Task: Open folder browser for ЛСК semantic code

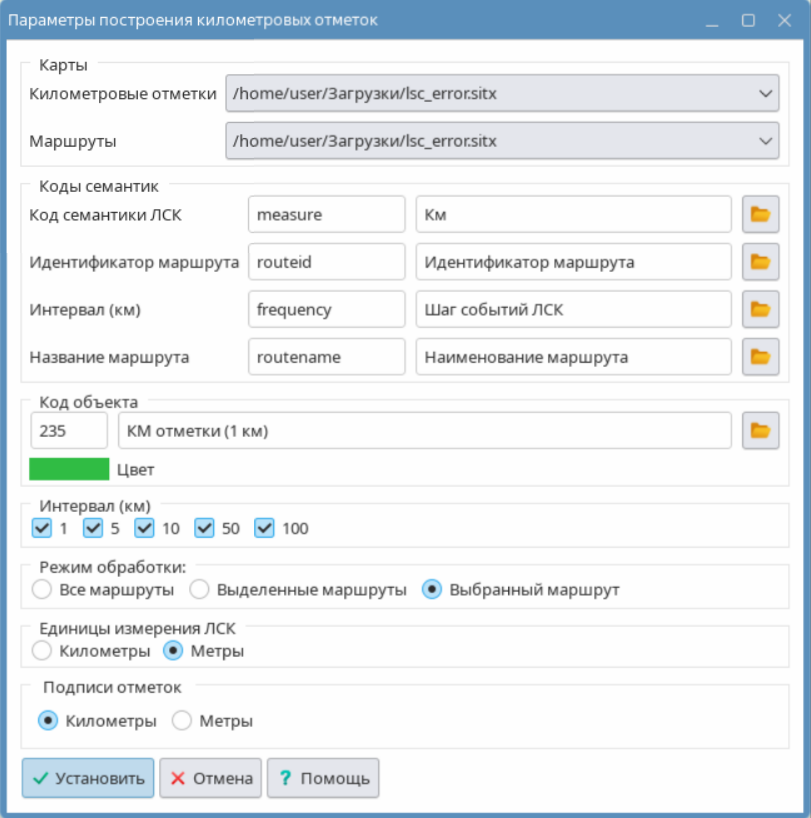Action: click(x=760, y=215)
